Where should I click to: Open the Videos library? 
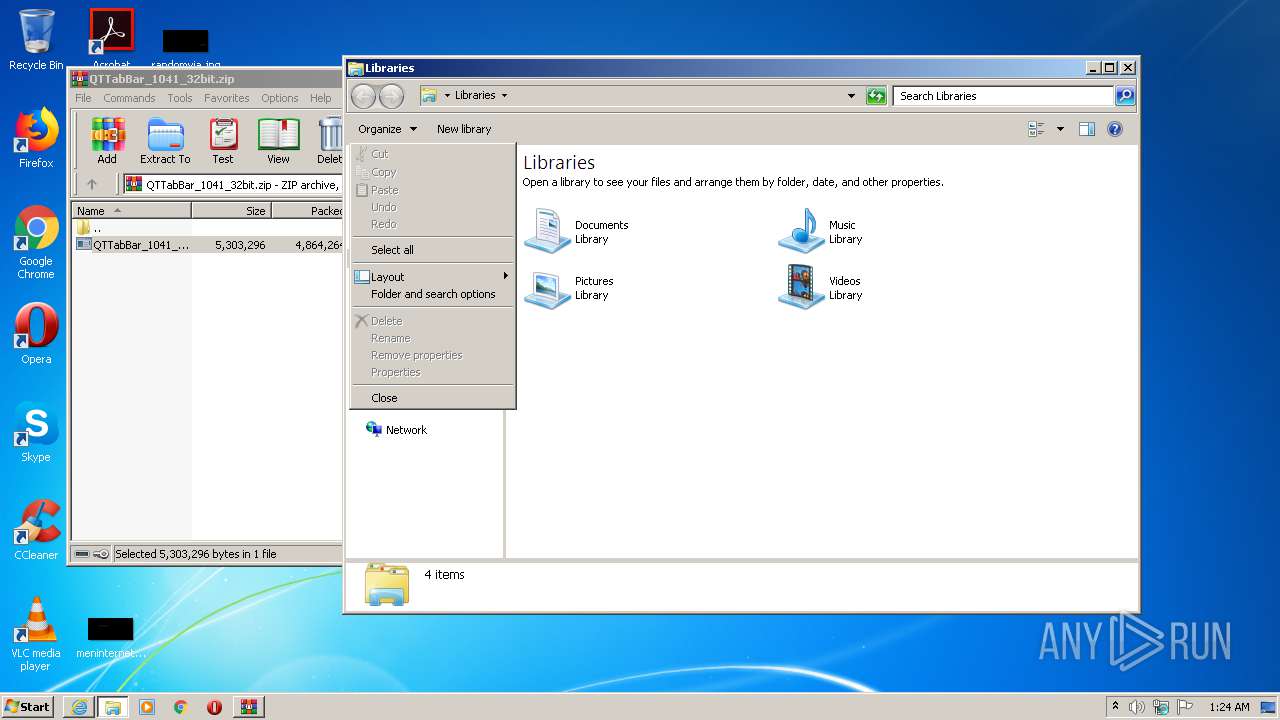(x=820, y=288)
